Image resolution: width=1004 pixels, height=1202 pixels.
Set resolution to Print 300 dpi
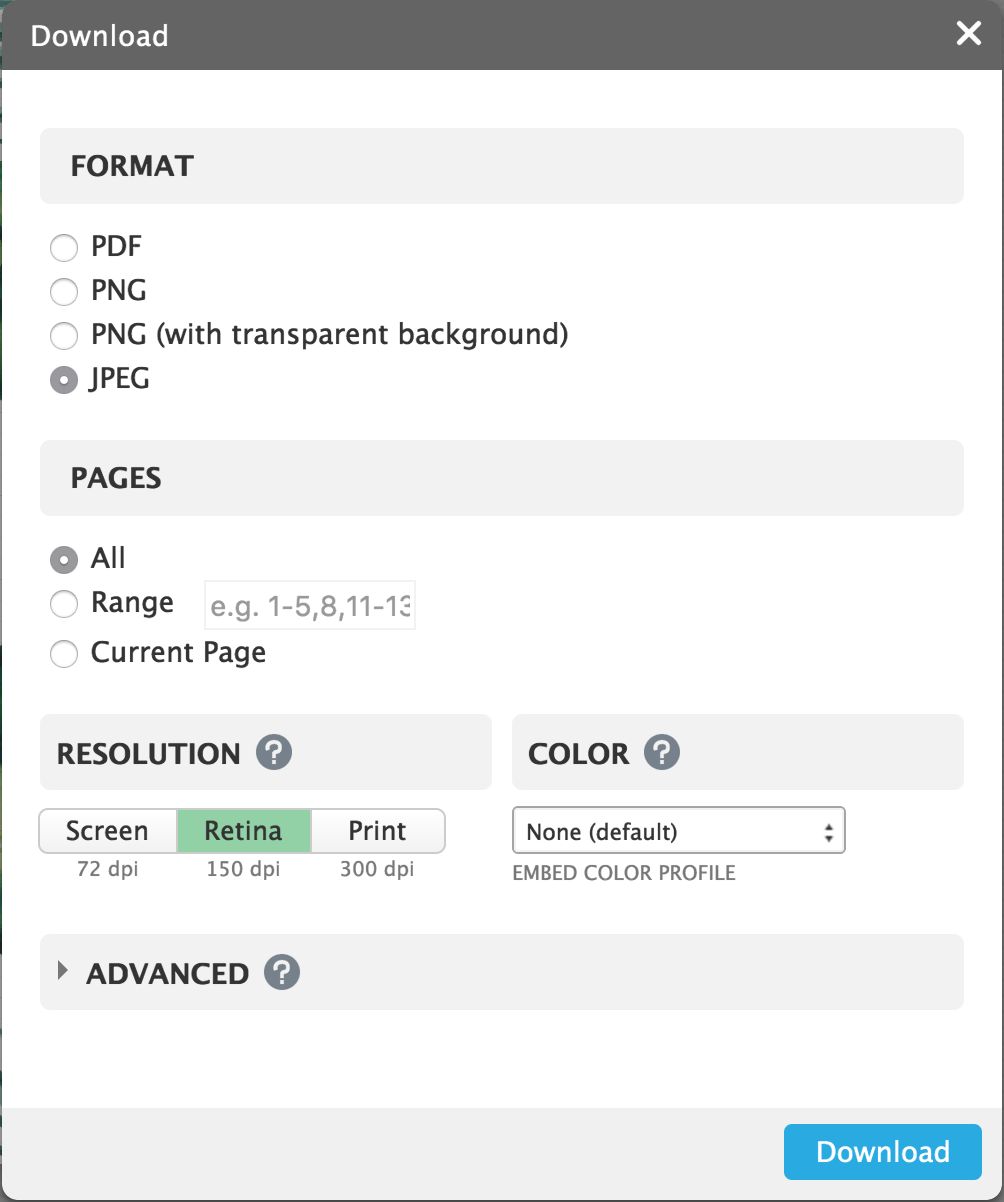pos(378,831)
